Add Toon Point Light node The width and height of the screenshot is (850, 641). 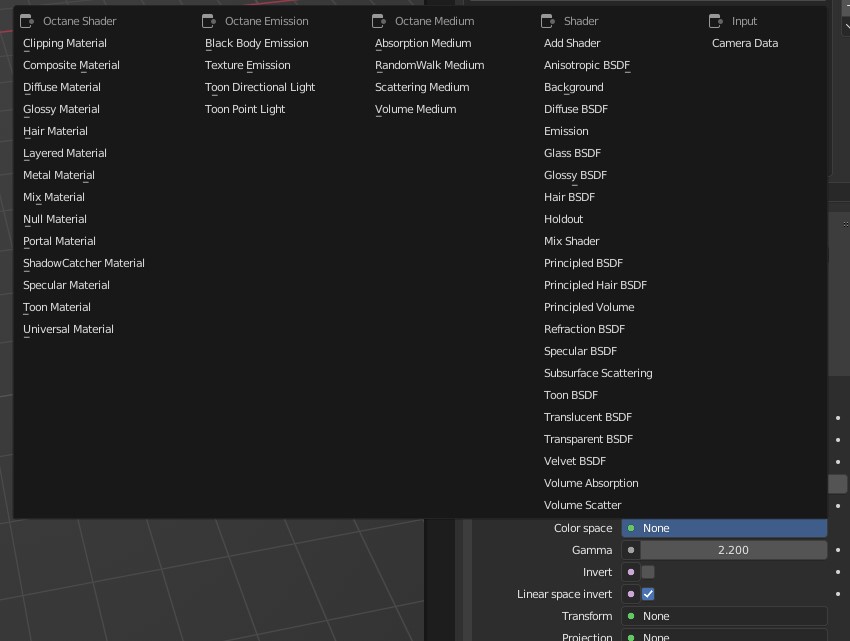(245, 109)
